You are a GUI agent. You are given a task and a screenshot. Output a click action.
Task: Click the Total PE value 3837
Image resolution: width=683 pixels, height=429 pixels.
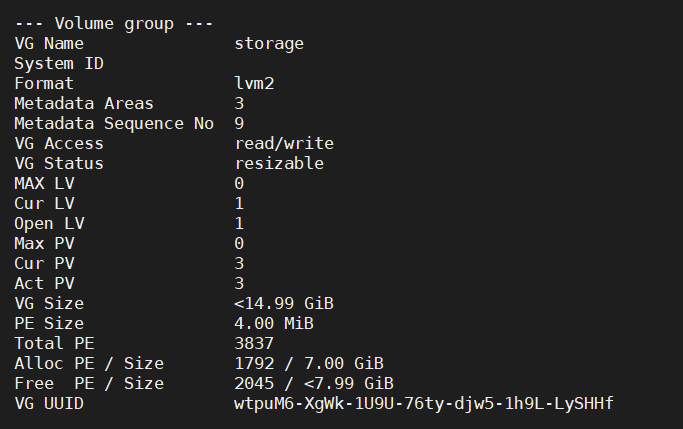[x=254, y=343]
